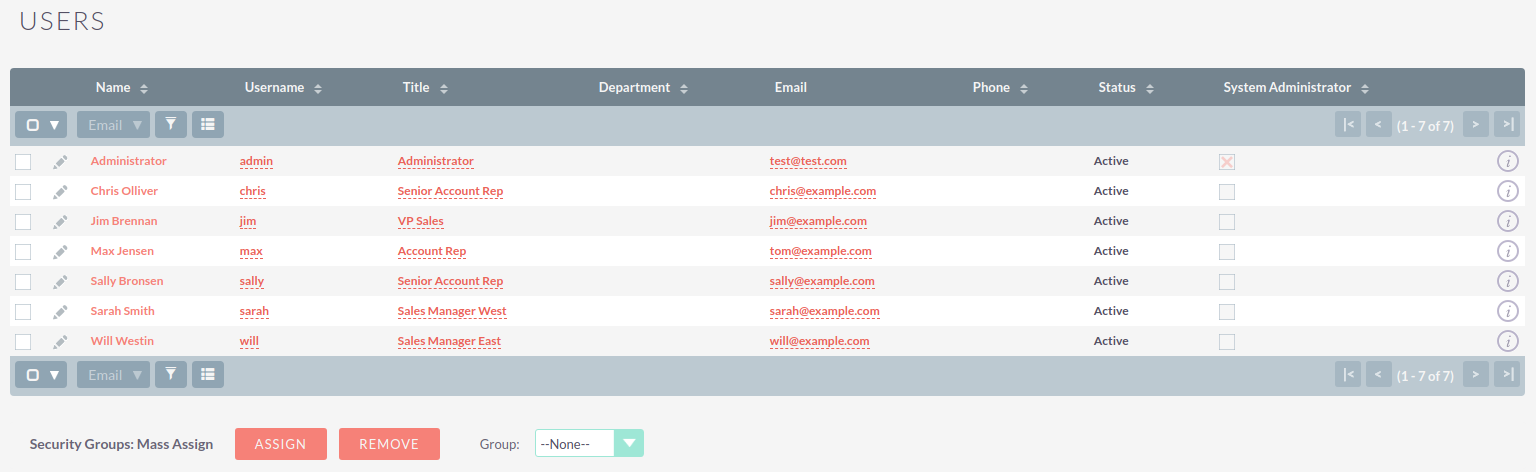1536x472 pixels.
Task: Open select-all dropdown in top toolbar
Action: pyautogui.click(x=41, y=124)
